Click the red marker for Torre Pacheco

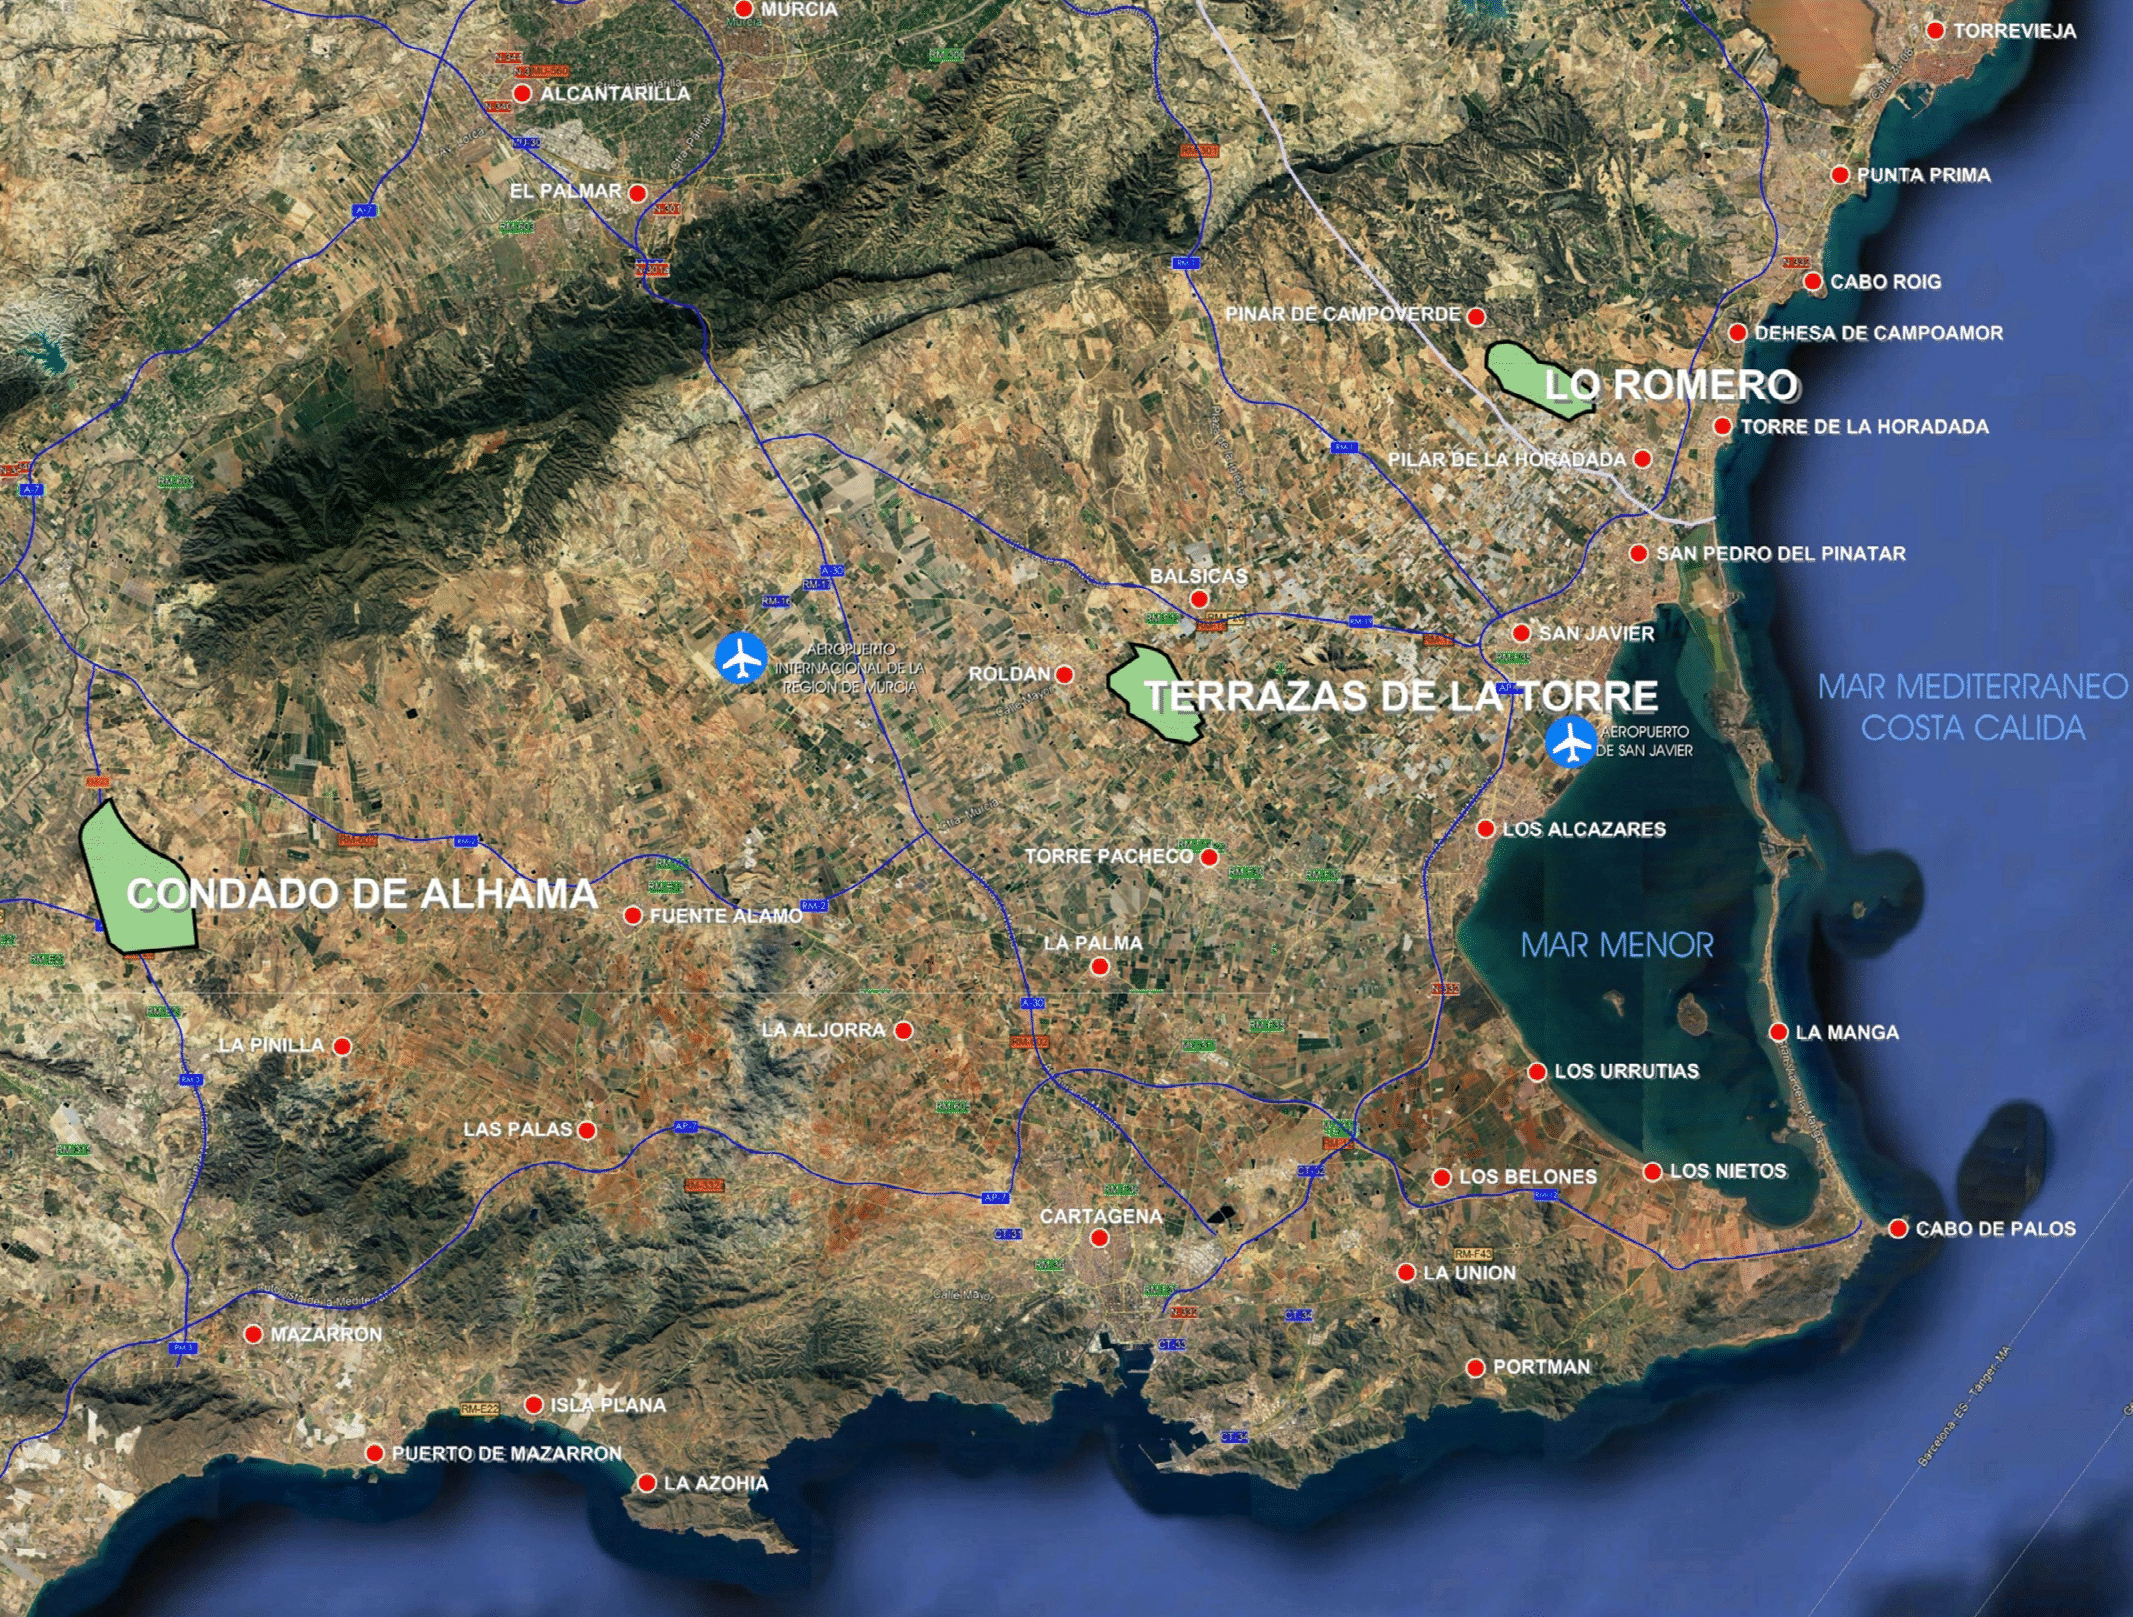1209,857
